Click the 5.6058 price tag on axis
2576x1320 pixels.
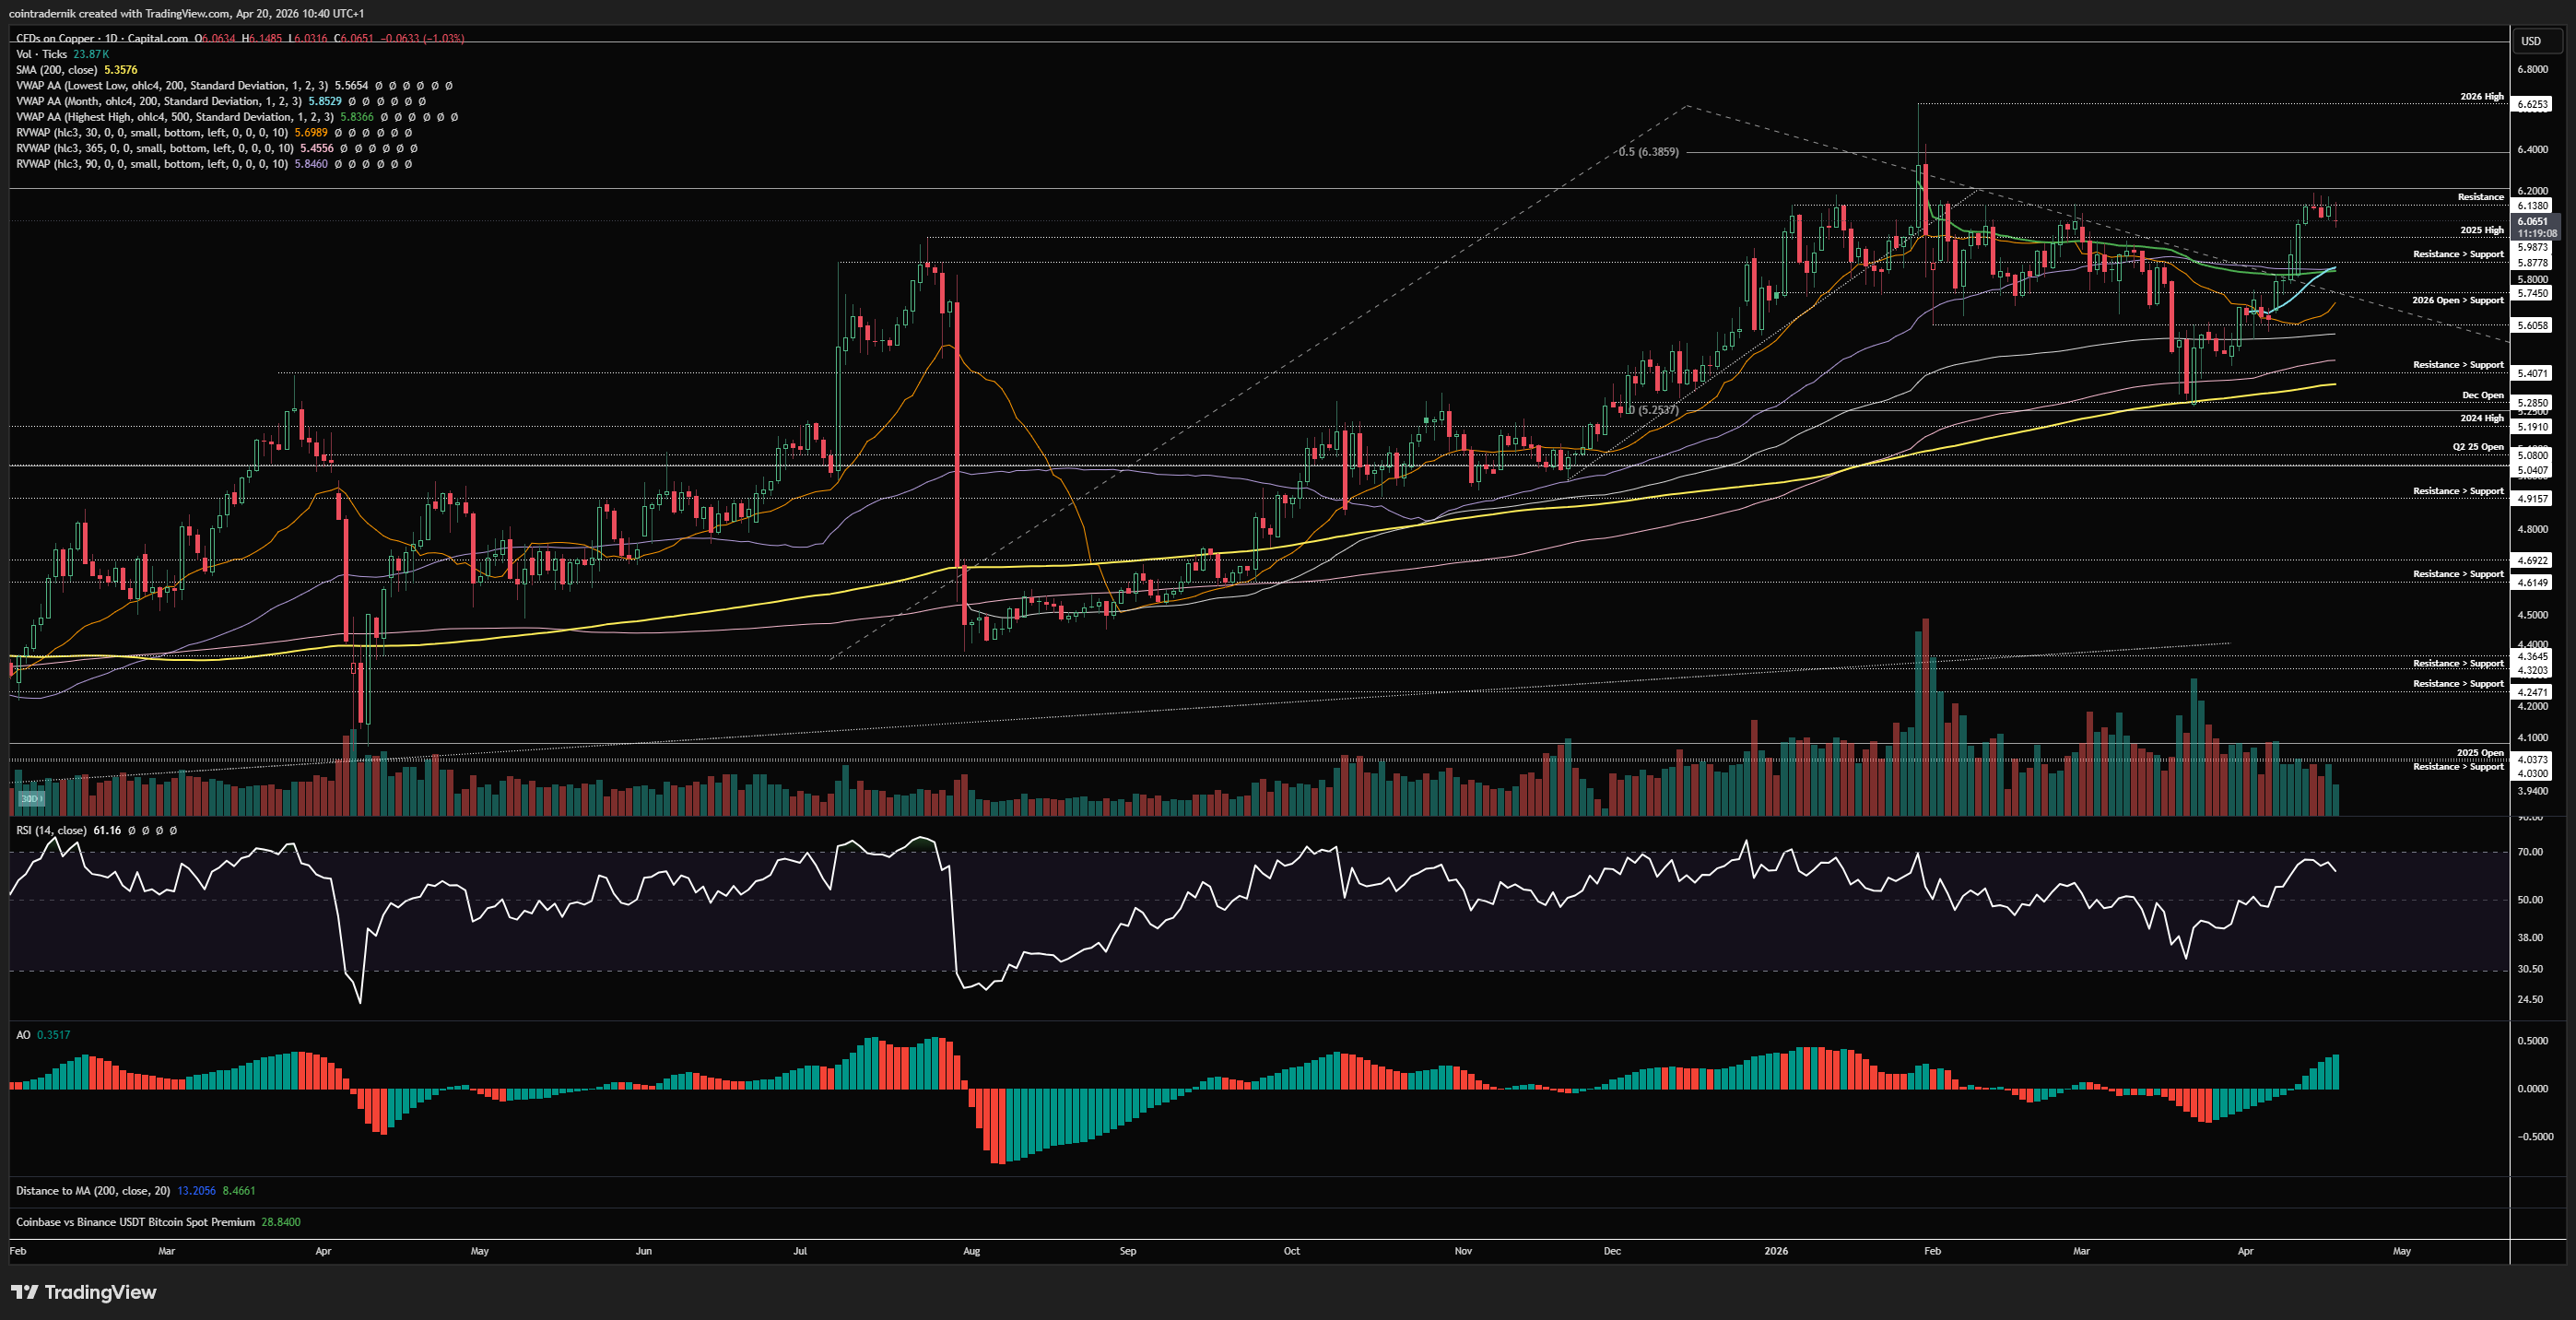pos(2533,325)
